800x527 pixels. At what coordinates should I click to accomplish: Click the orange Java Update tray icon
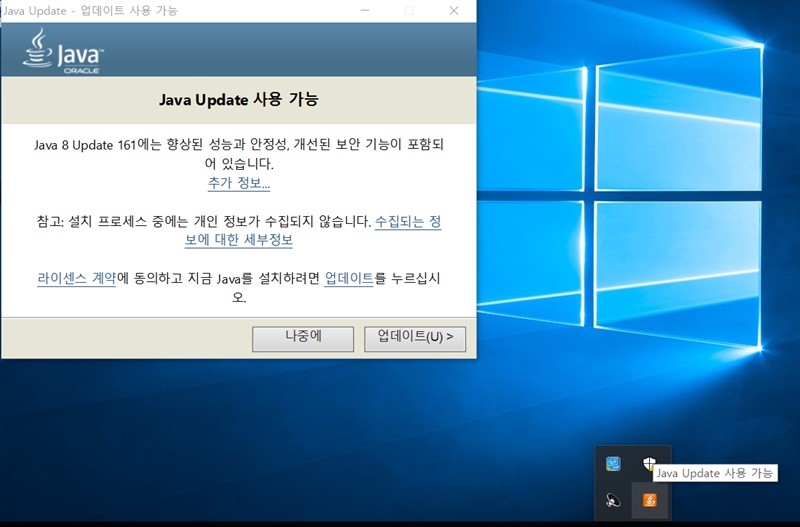click(x=649, y=500)
